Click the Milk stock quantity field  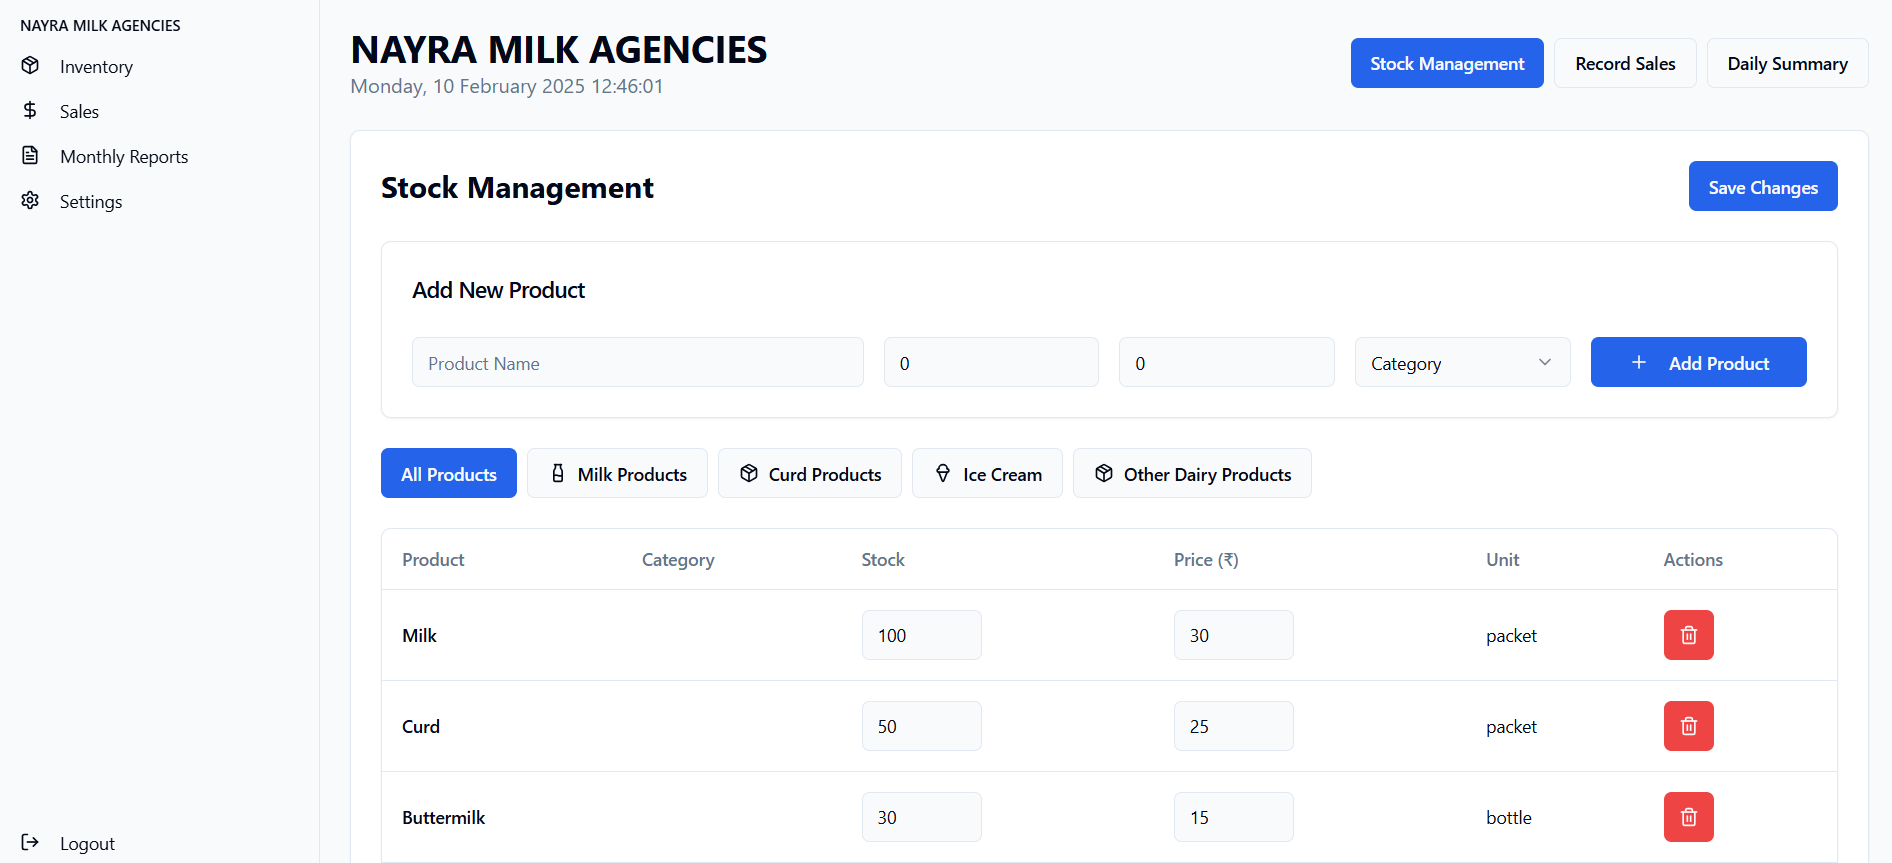click(x=921, y=636)
